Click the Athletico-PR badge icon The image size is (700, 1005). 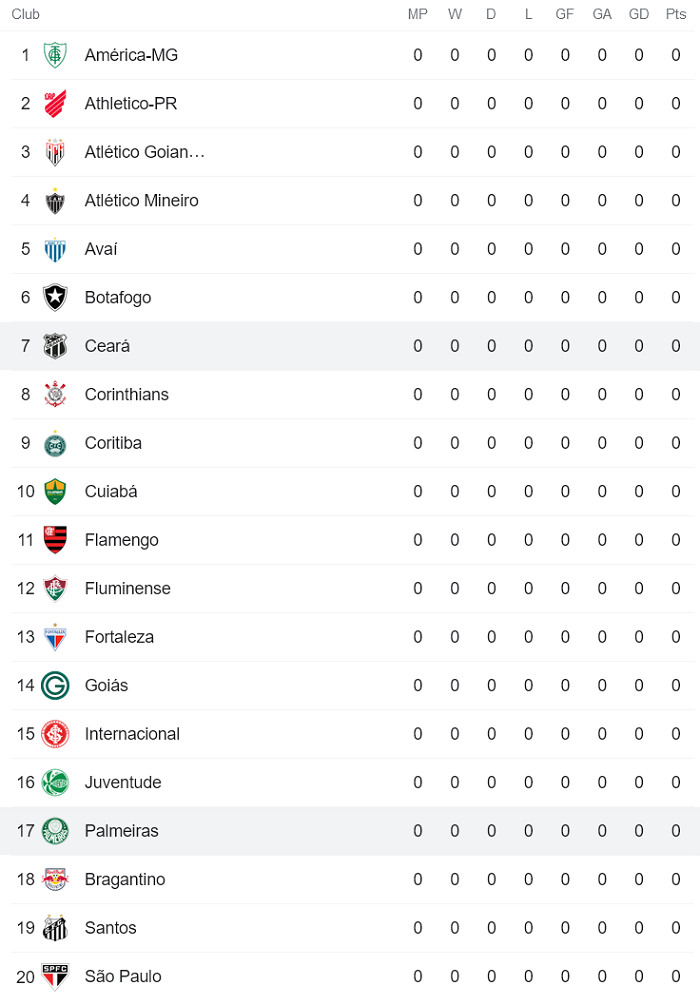tap(55, 103)
